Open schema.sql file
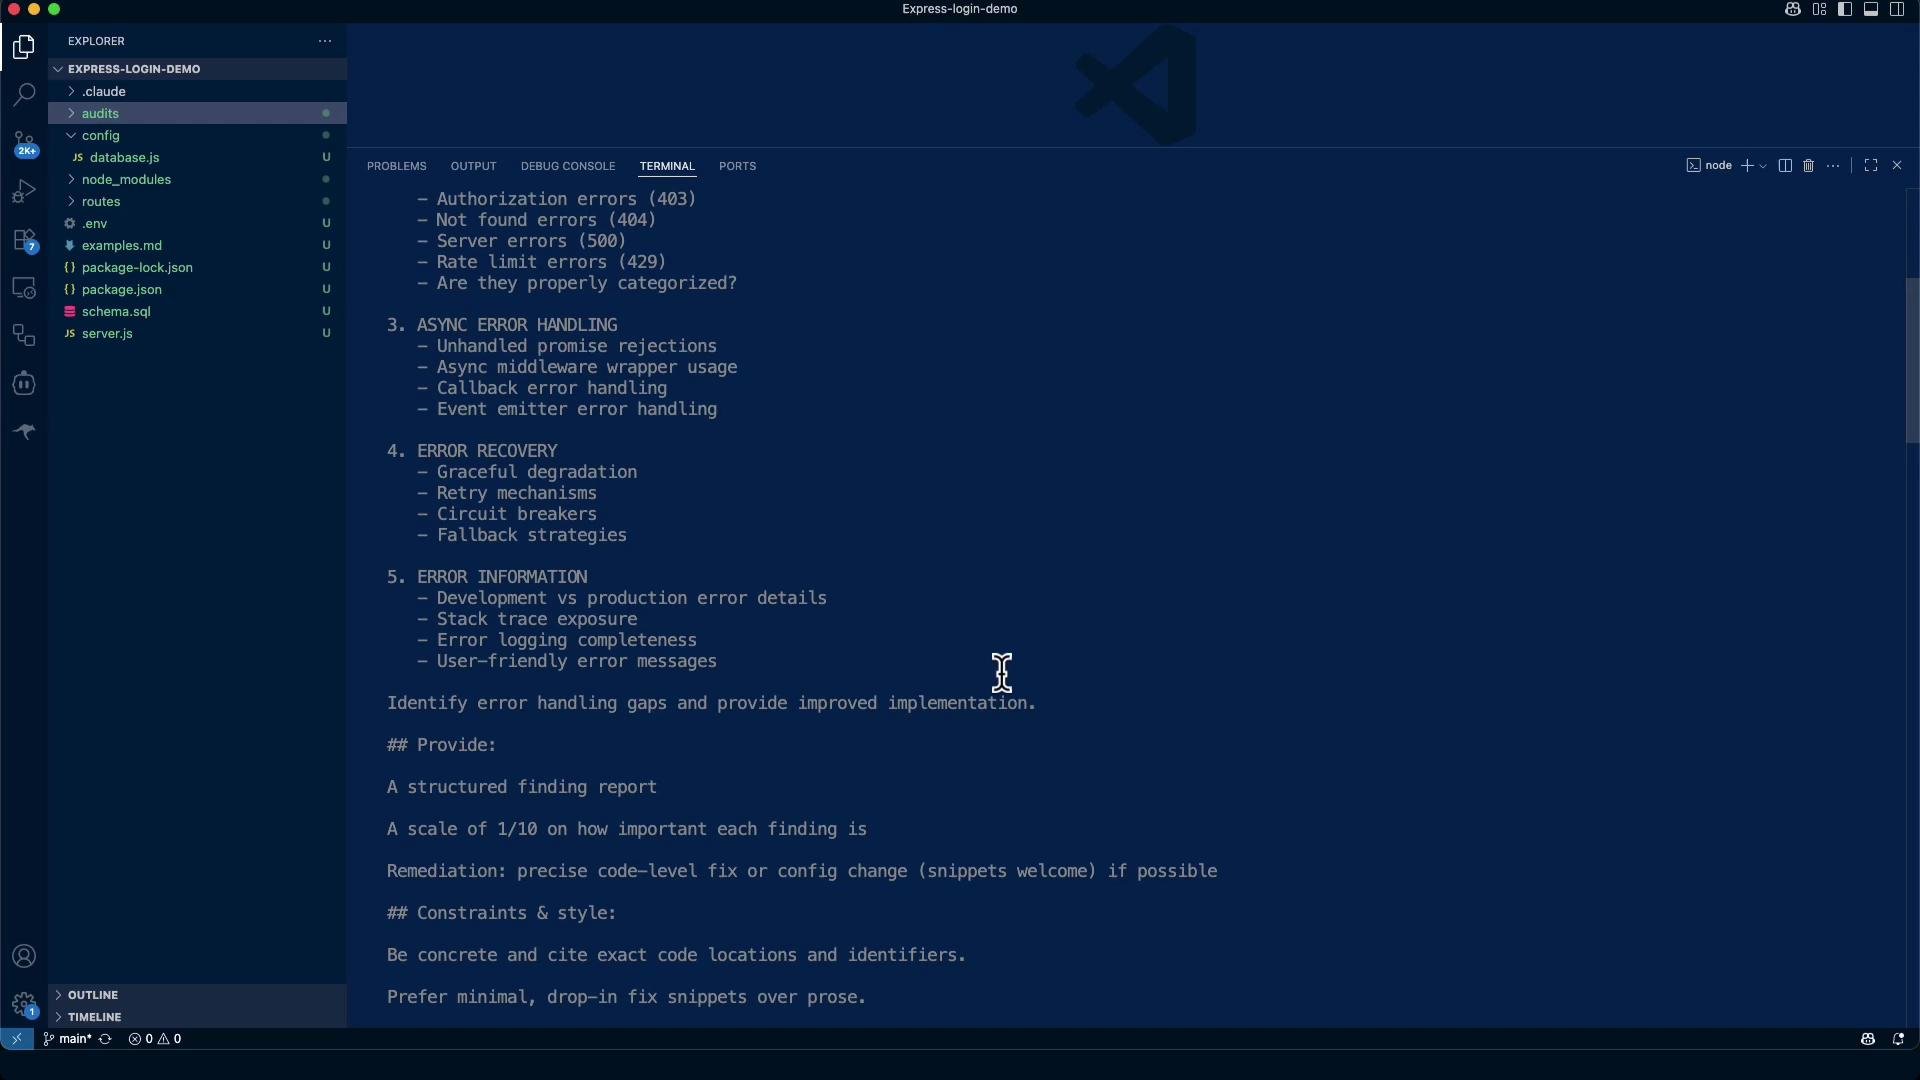This screenshot has height=1080, width=1920. pos(197,311)
